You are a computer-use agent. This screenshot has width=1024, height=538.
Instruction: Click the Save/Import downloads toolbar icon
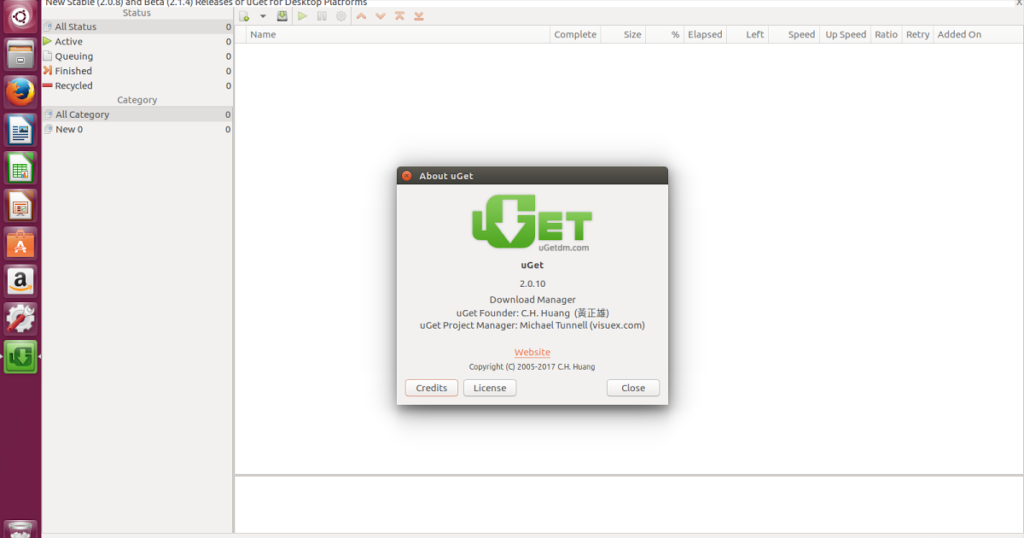coord(282,16)
